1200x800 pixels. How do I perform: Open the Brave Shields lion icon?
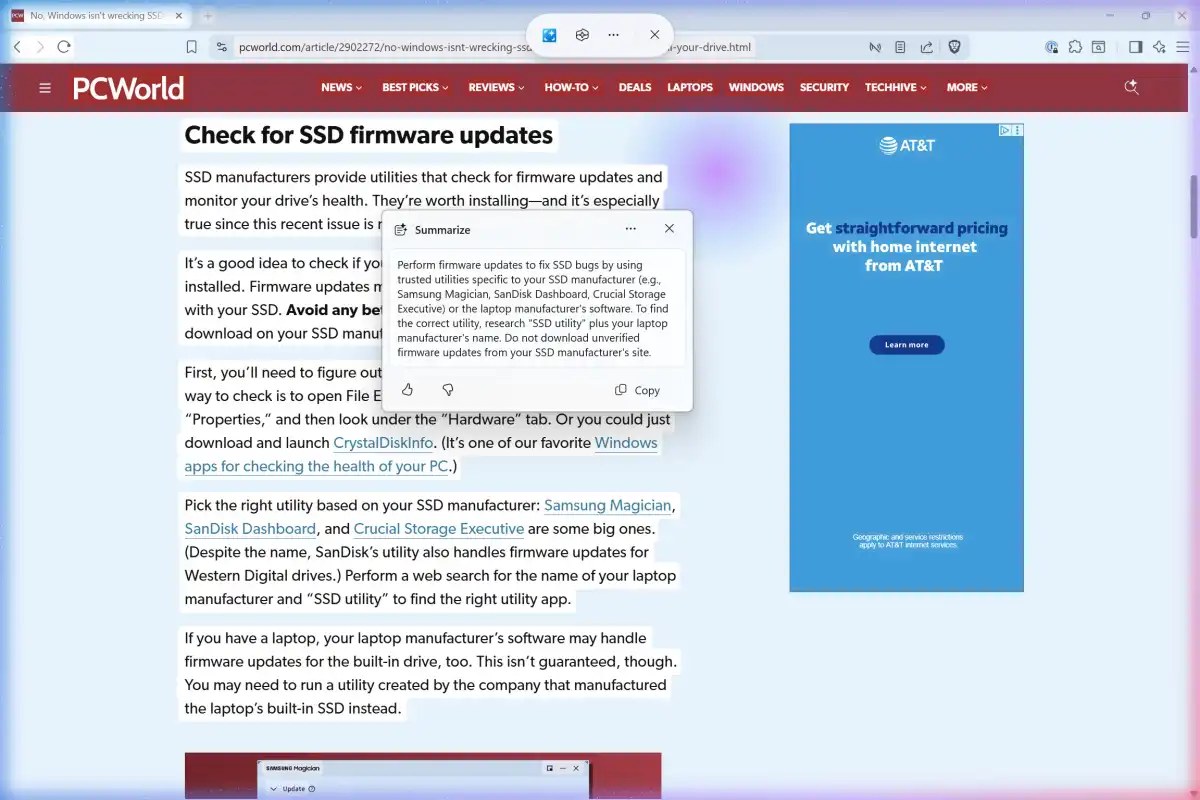[954, 47]
